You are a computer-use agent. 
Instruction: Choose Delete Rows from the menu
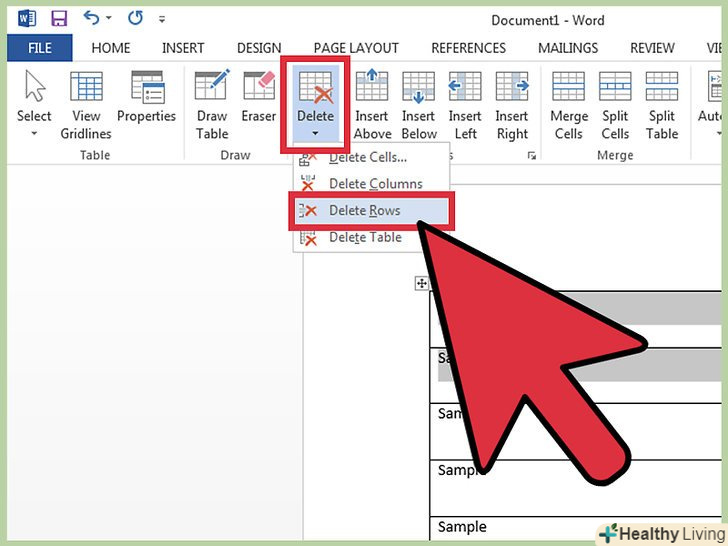click(365, 210)
